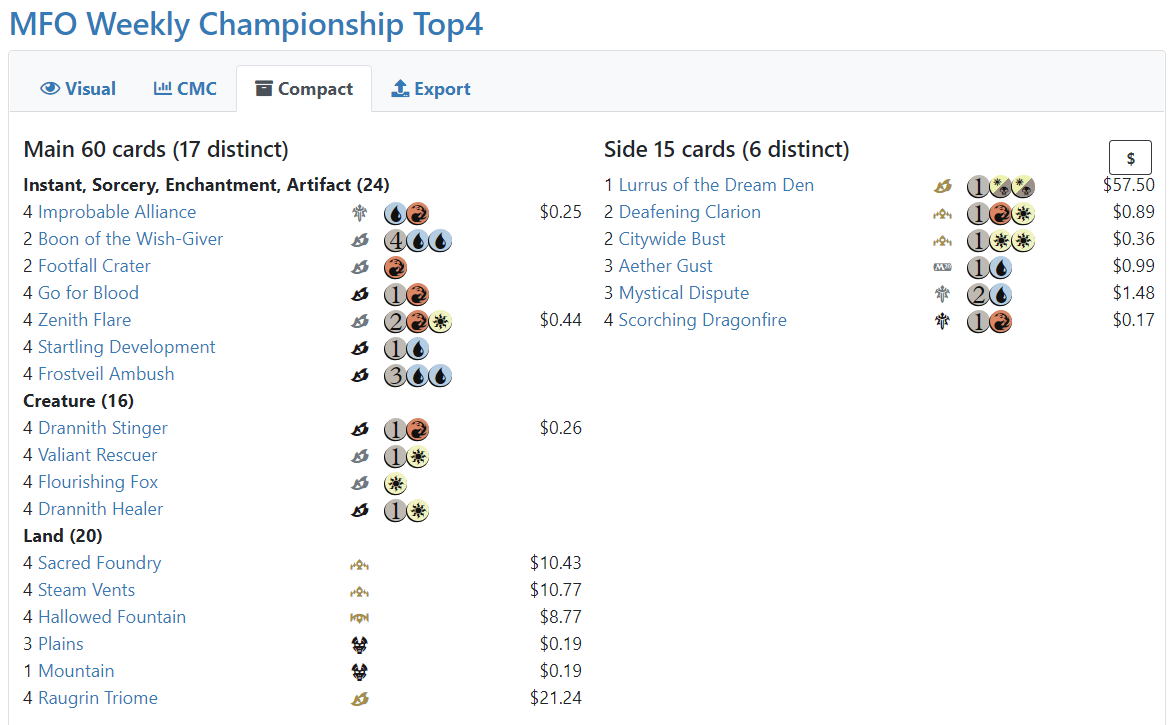The image size is (1169, 725).
Task: Click the mana cost of Boon of the Wish-Giver
Action: click(417, 240)
